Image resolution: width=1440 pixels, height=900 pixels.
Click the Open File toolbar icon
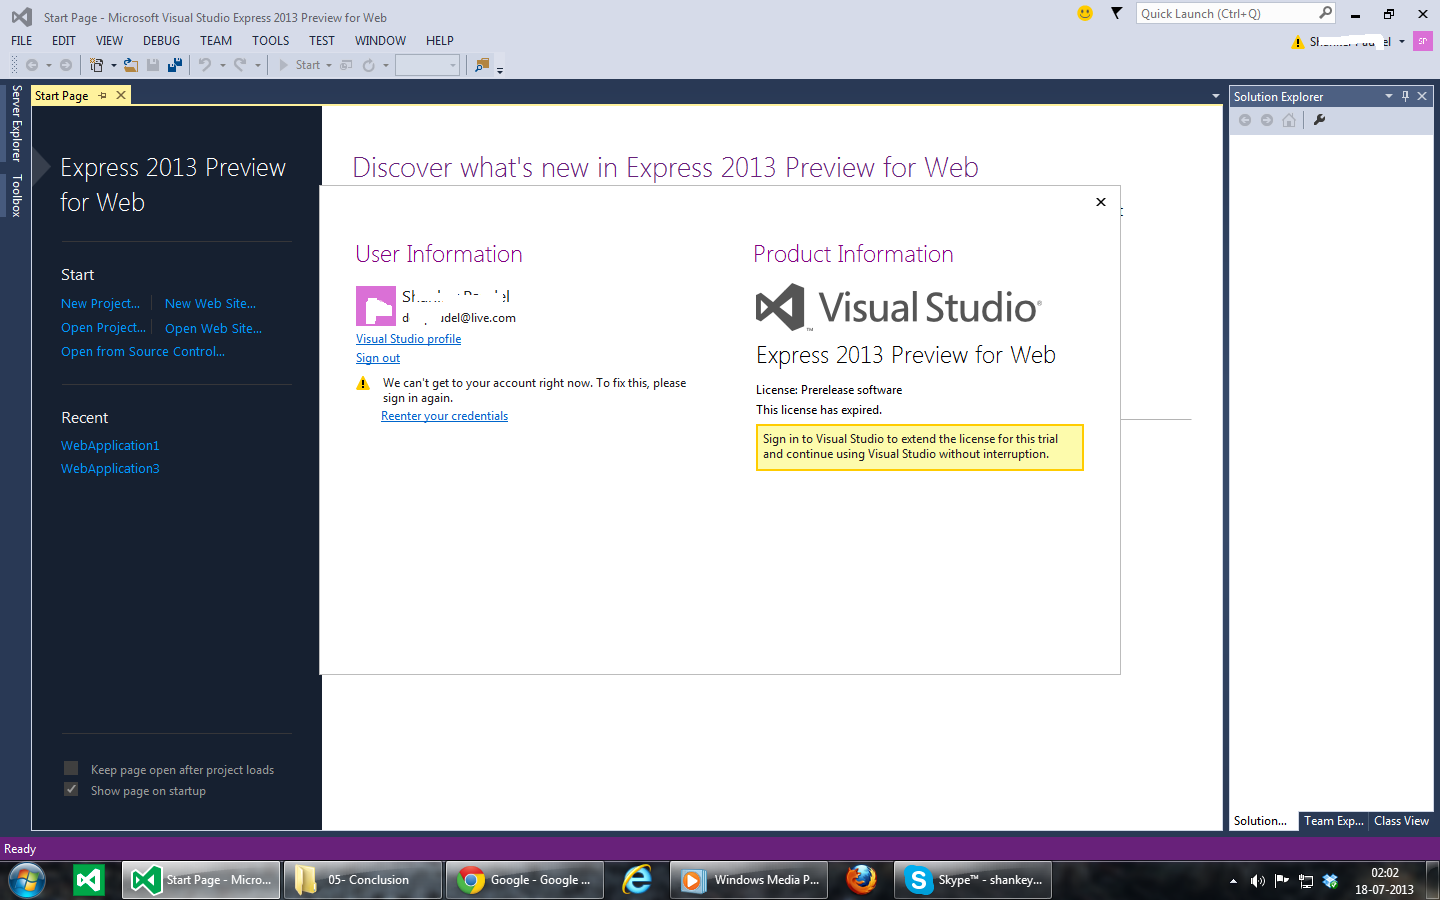click(130, 65)
